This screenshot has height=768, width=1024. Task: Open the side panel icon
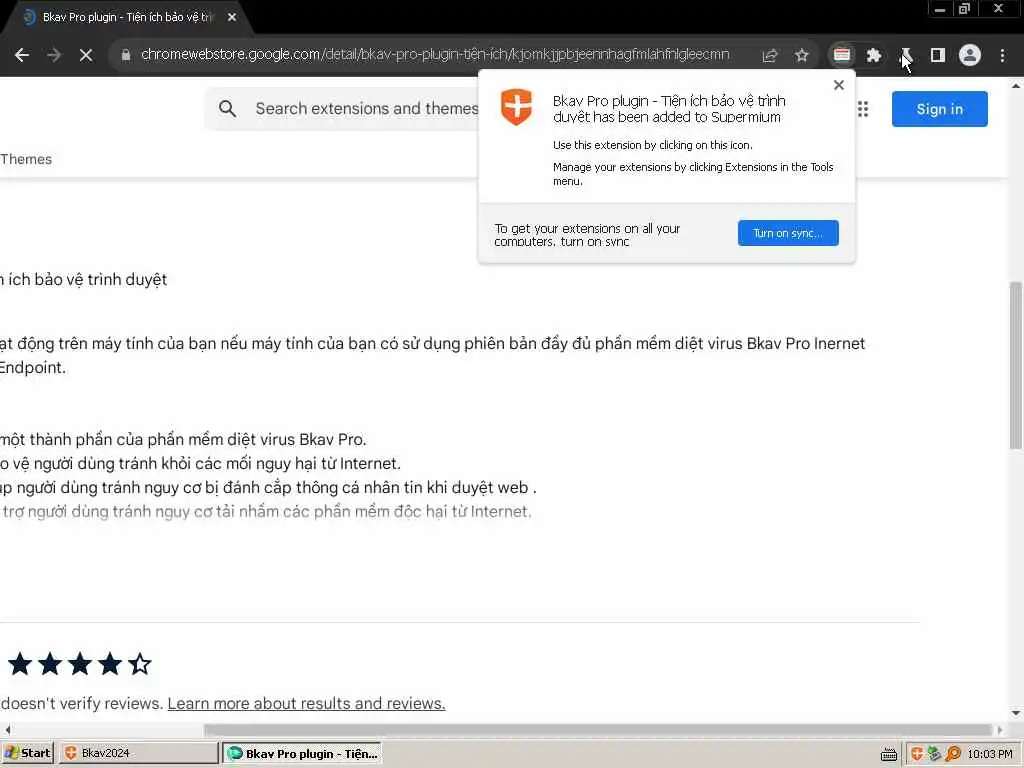938,56
